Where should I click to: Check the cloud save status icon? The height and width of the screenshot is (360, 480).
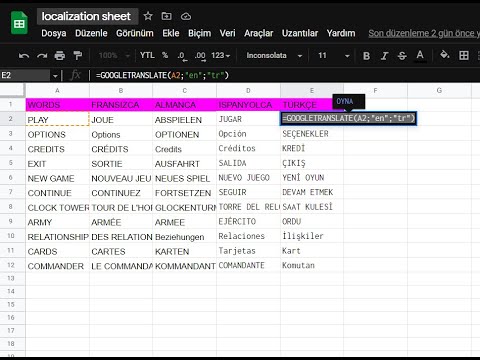(186, 16)
